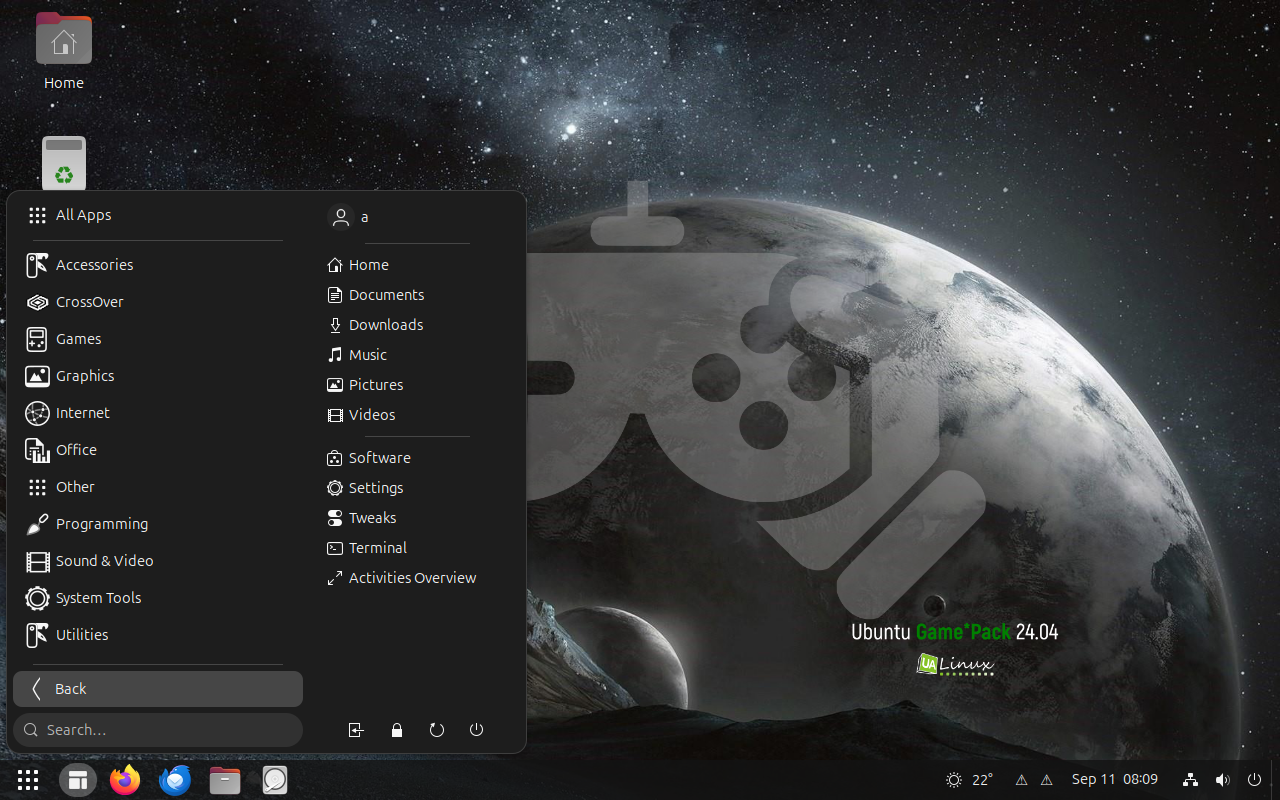Open the date and time panel

[x=1114, y=780]
